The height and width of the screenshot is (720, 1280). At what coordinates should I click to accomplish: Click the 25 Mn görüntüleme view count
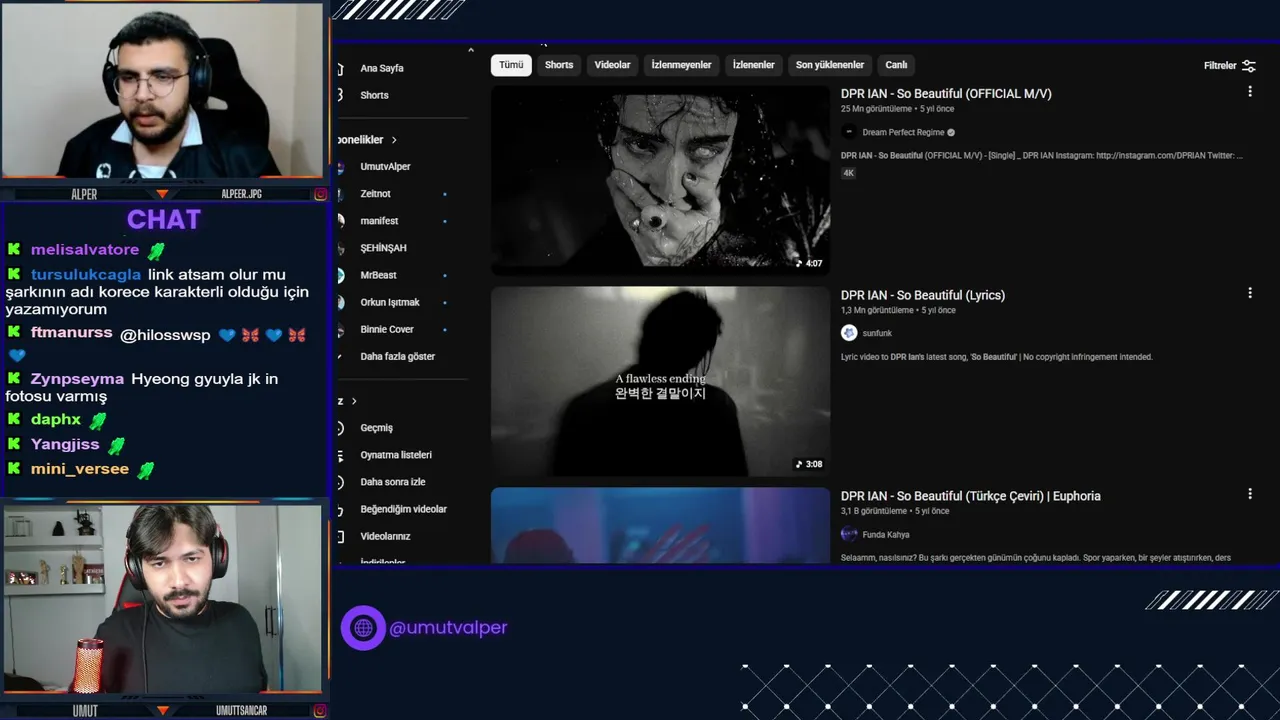(x=876, y=109)
